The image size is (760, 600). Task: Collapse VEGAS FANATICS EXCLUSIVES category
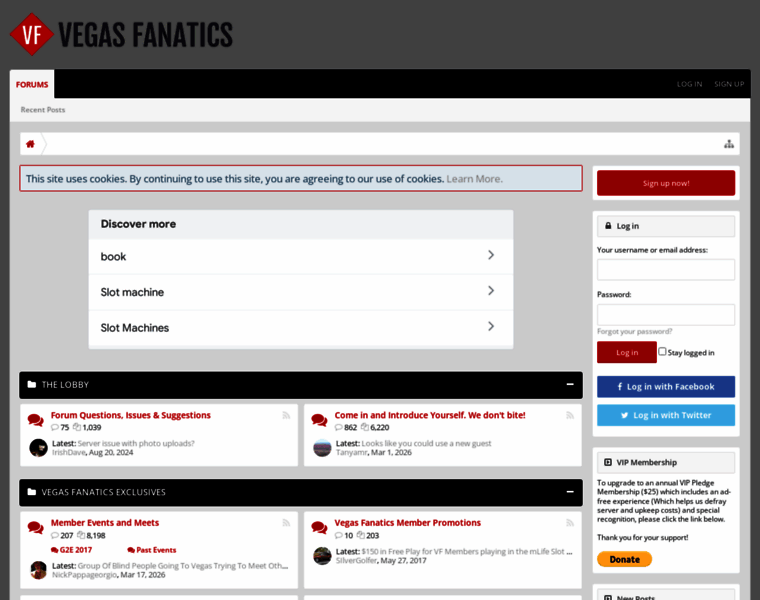(x=570, y=492)
